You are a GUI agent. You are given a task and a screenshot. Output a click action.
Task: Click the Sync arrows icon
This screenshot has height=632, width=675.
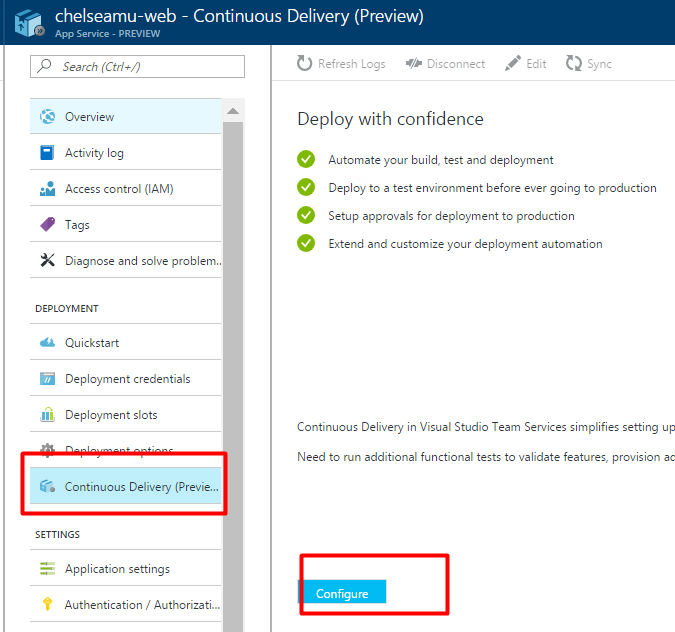(574, 63)
